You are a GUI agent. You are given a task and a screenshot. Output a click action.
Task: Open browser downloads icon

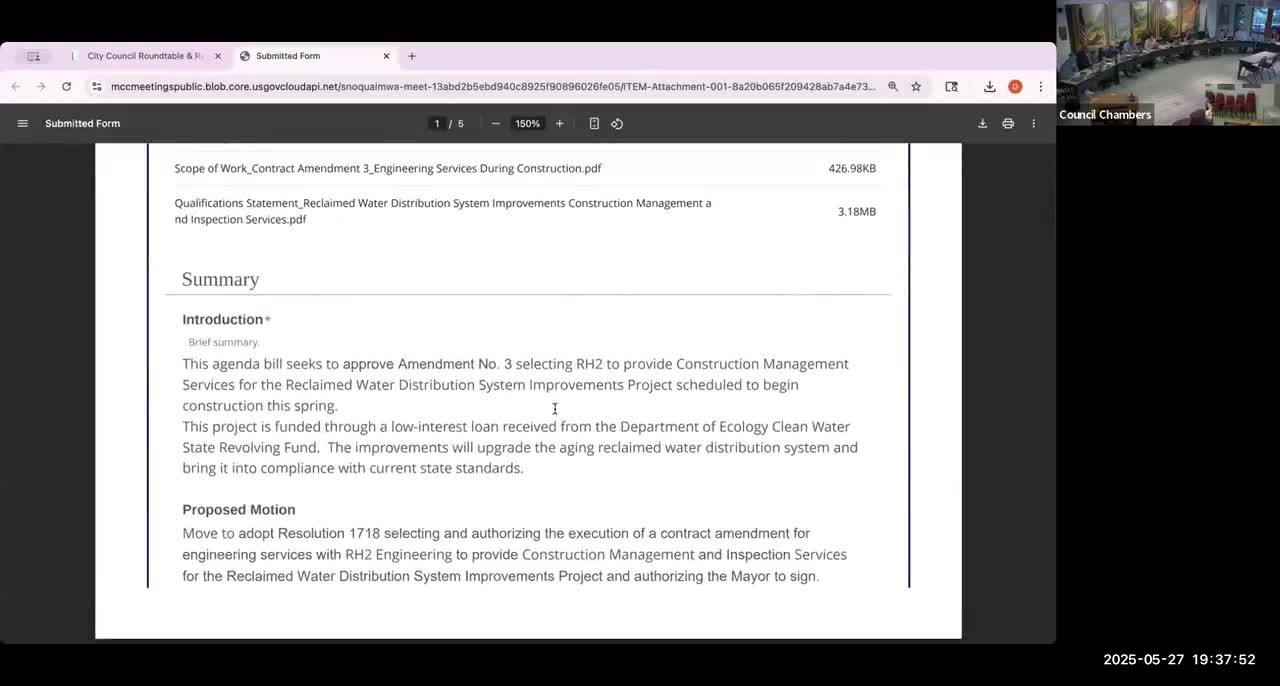click(x=989, y=87)
